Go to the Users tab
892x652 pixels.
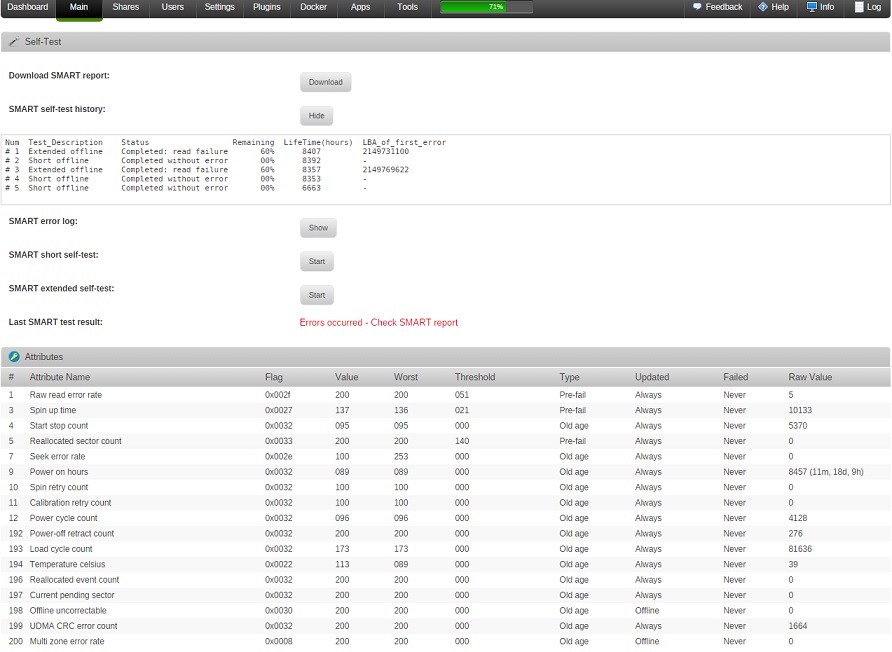(172, 7)
